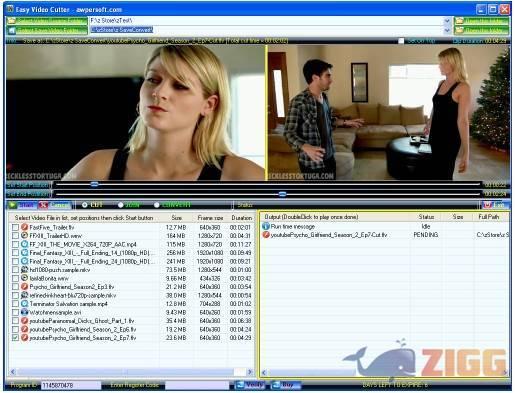Click the red X Cancel button
The image size is (515, 393).
[x=55, y=205]
